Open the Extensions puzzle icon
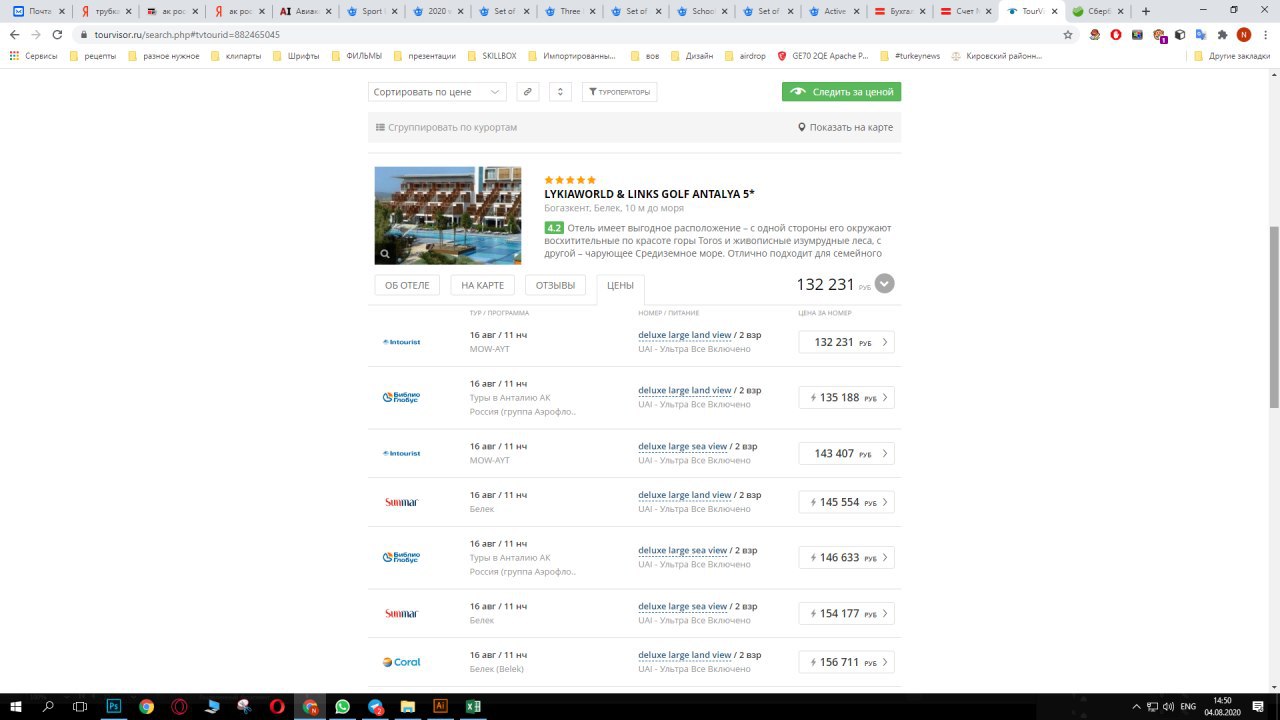This screenshot has width=1280, height=720. [x=1222, y=34]
